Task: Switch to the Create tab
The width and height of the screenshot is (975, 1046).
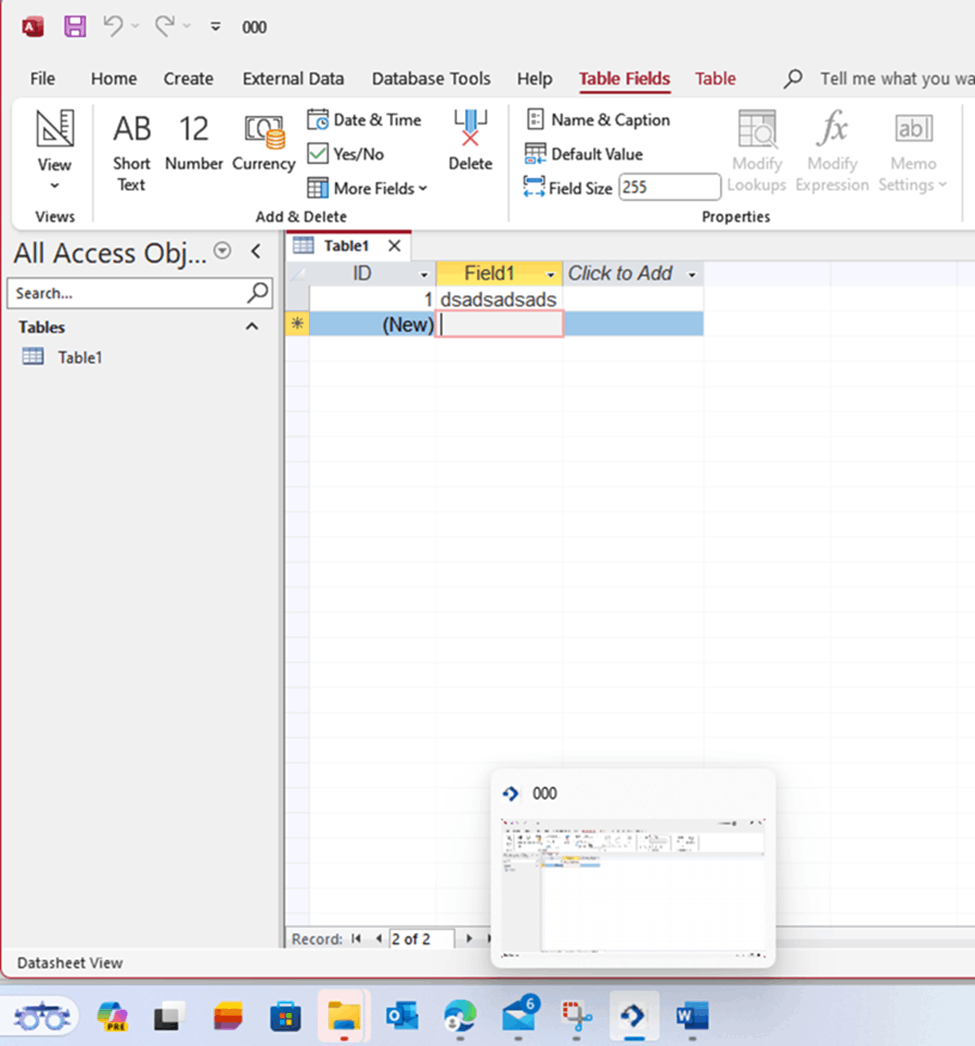Action: [x=189, y=79]
